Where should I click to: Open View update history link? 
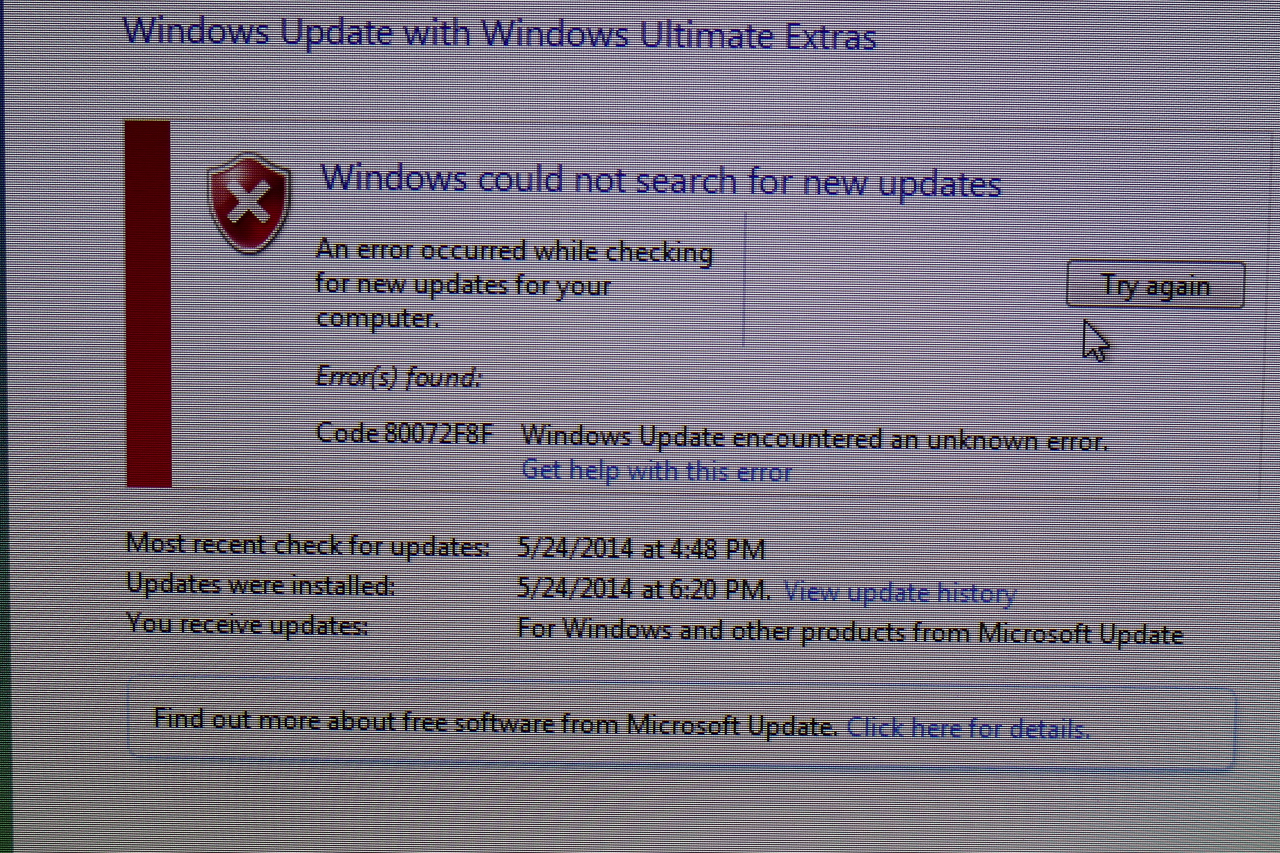[900, 592]
